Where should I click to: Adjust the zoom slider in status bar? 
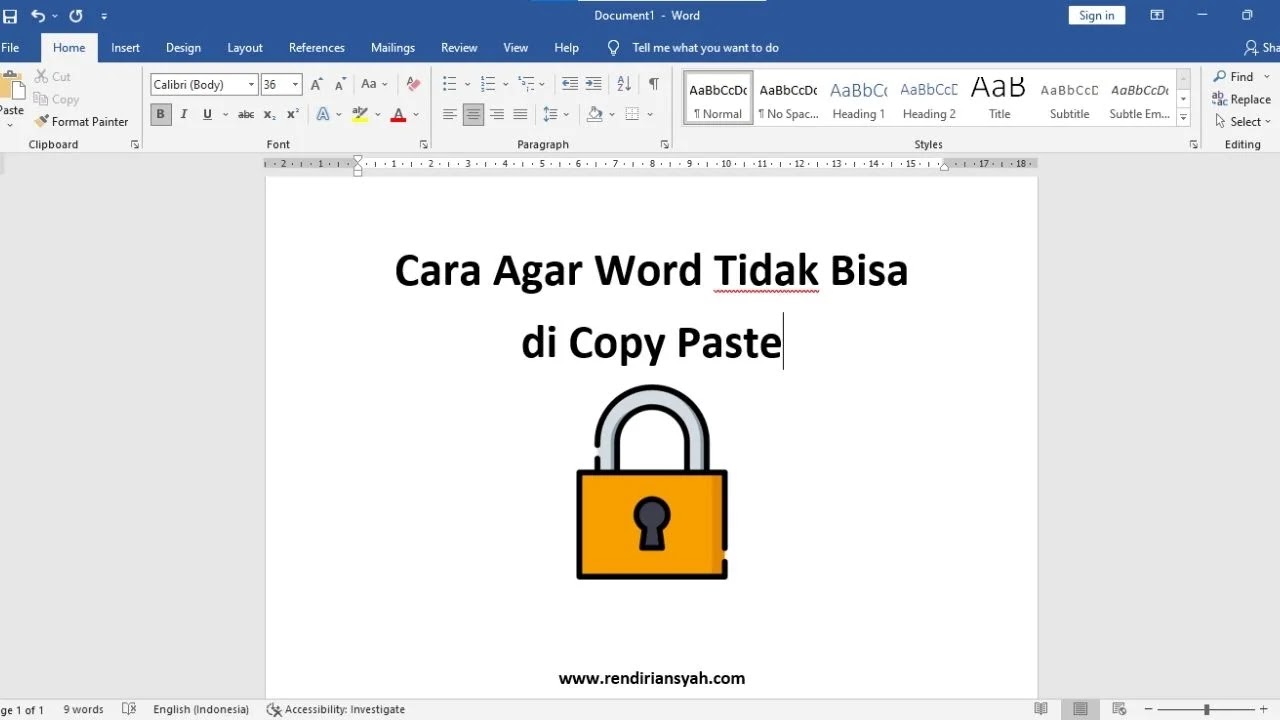click(1207, 709)
